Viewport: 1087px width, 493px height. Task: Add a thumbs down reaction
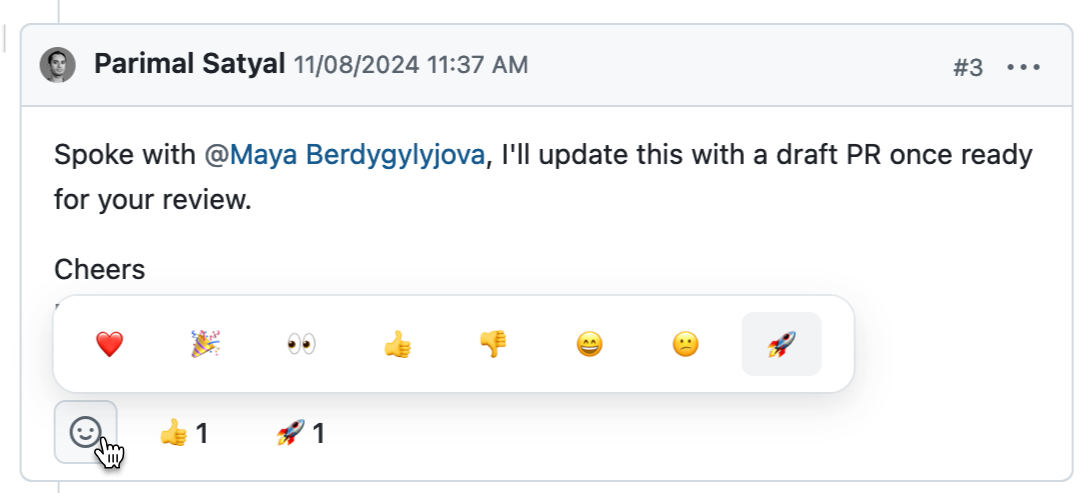tap(493, 345)
